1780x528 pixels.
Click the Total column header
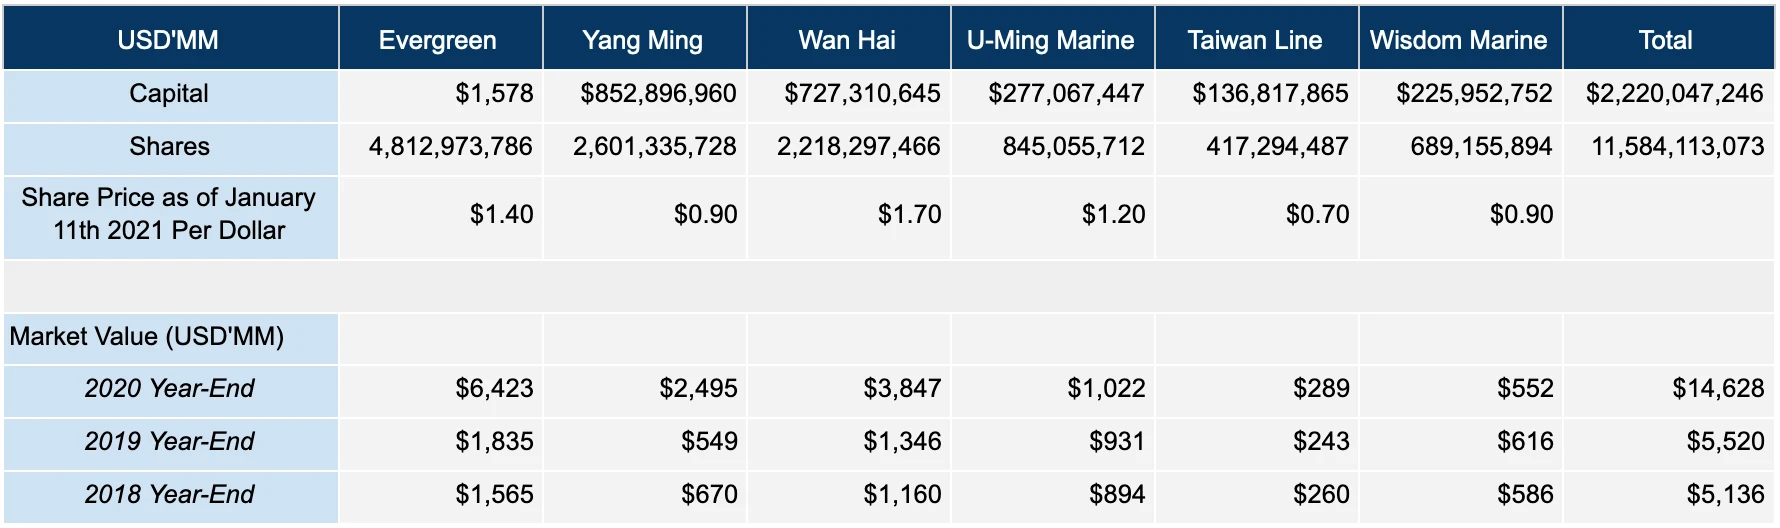coord(1666,40)
